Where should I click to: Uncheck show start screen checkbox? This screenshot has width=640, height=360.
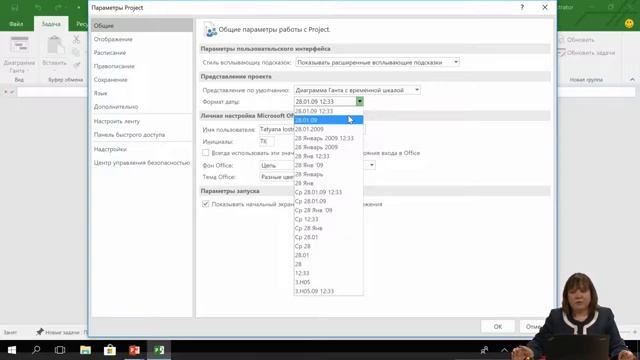coord(205,204)
